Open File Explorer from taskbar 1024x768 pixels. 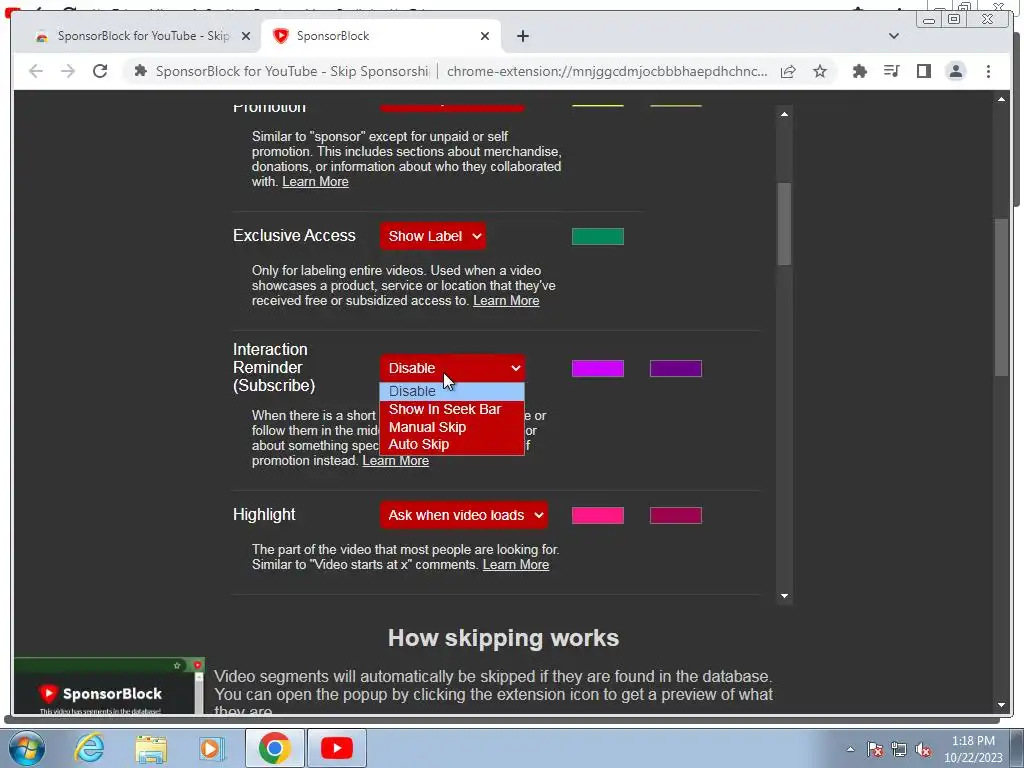(x=151, y=748)
